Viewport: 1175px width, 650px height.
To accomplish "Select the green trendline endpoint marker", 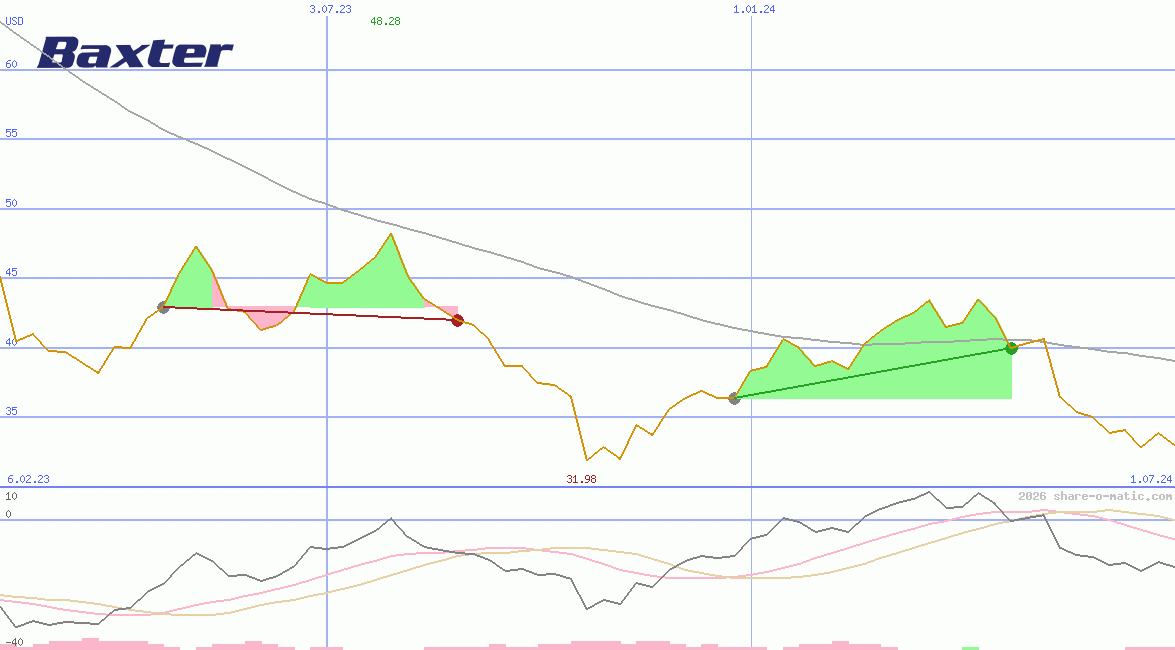I will point(1011,348).
